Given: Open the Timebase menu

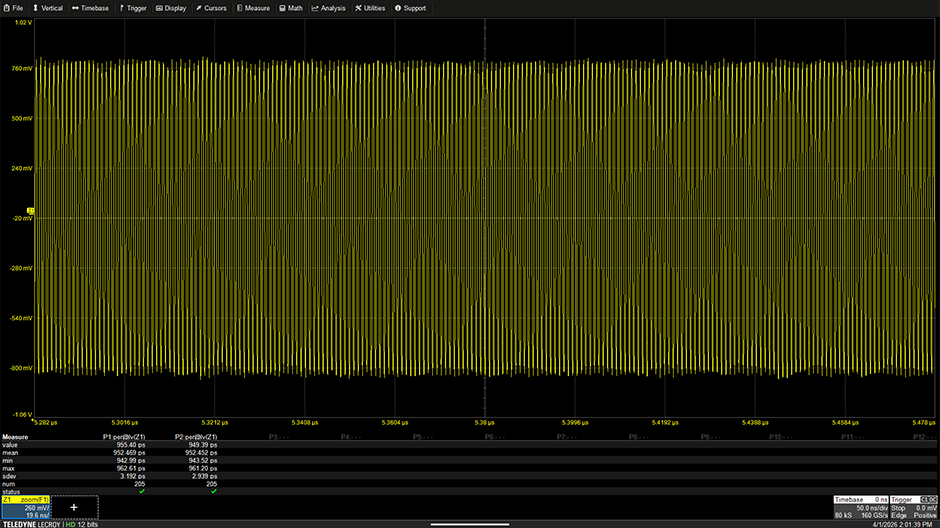Looking at the screenshot, I should (91, 8).
